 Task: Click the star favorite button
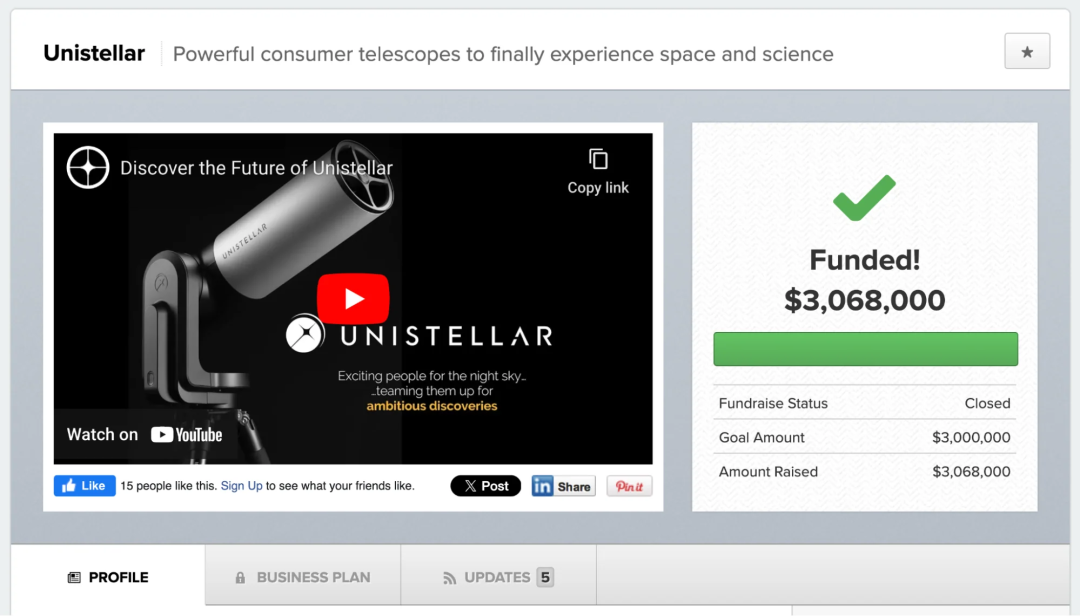(x=1027, y=52)
